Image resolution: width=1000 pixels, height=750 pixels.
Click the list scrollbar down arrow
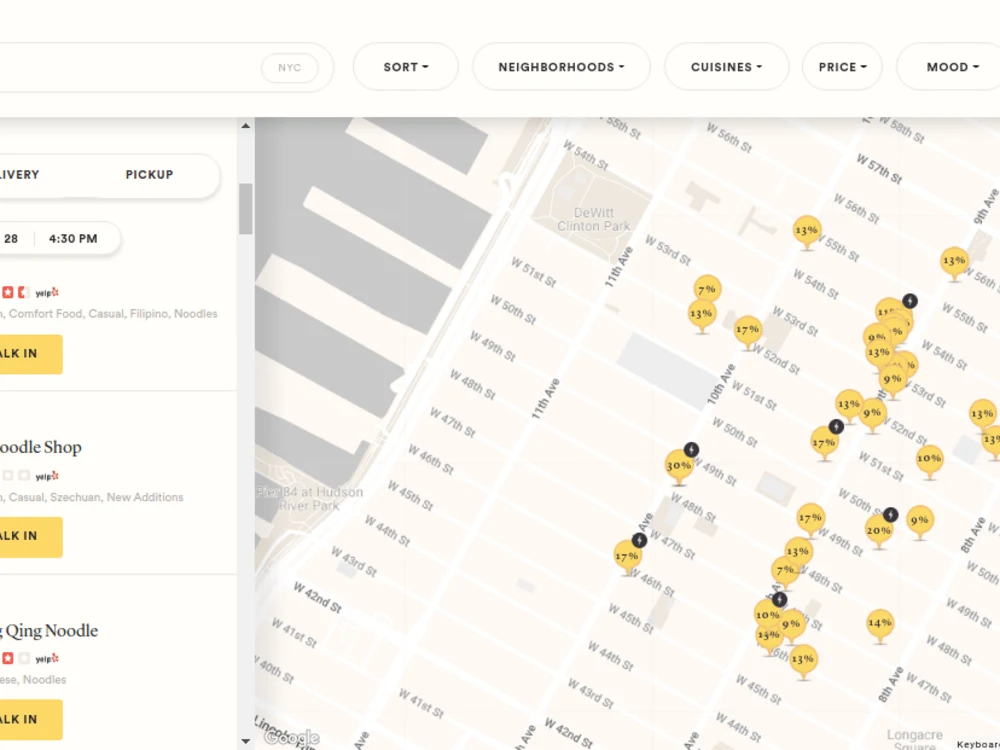[x=246, y=741]
